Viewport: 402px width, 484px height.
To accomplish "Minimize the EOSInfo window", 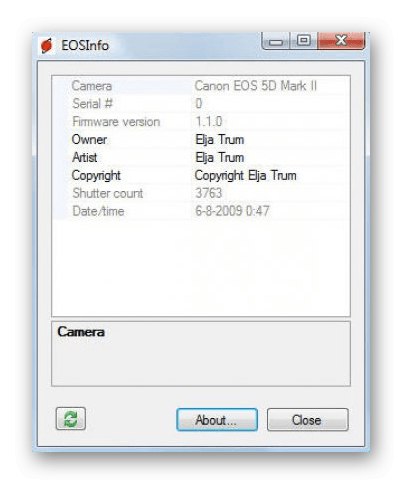I will tap(276, 41).
